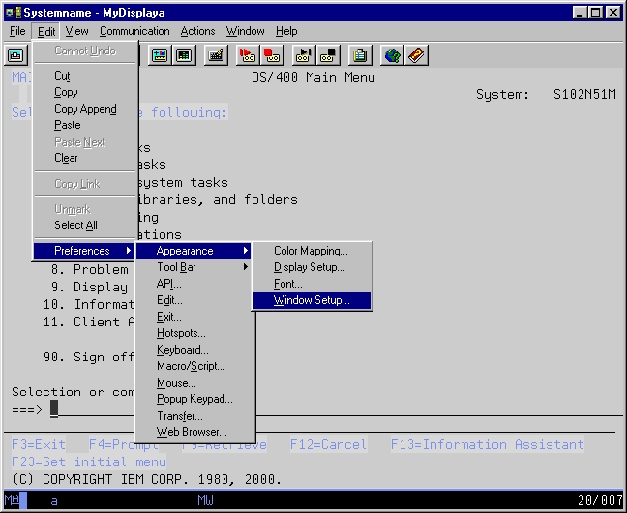Open API... preferences
The height and width of the screenshot is (513, 627).
194,284
